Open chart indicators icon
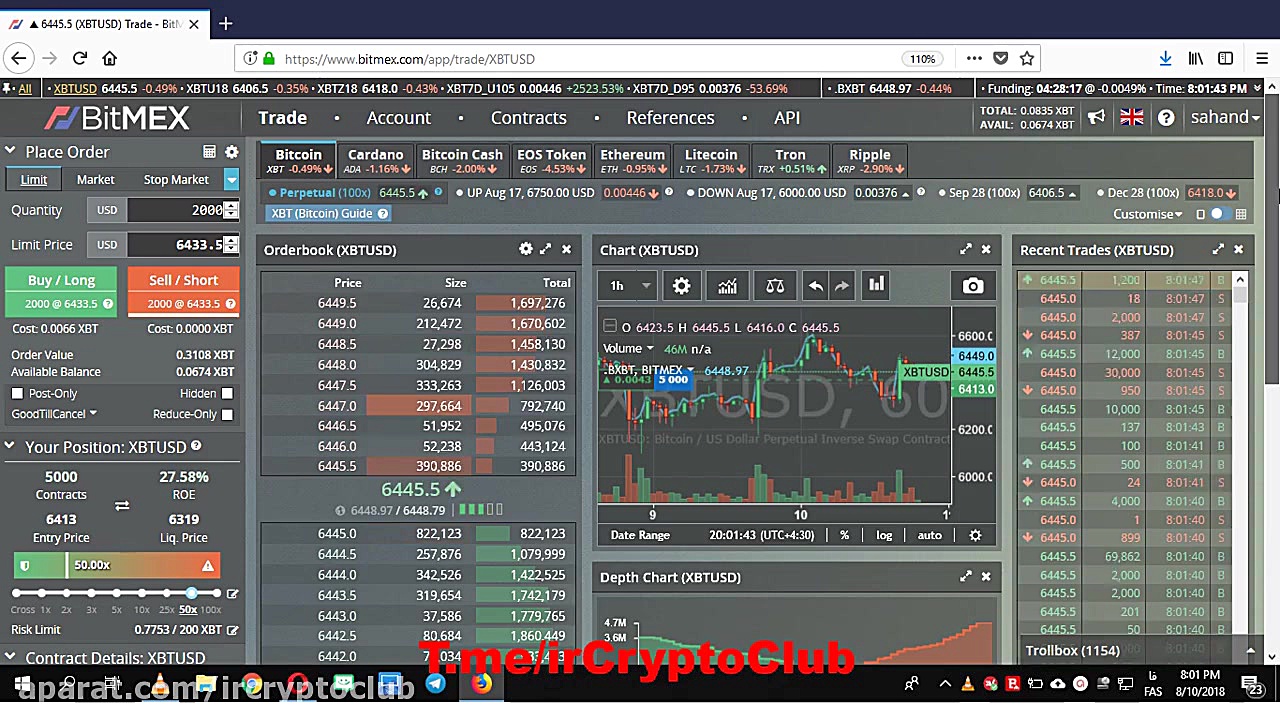1280x720 pixels. [x=727, y=286]
